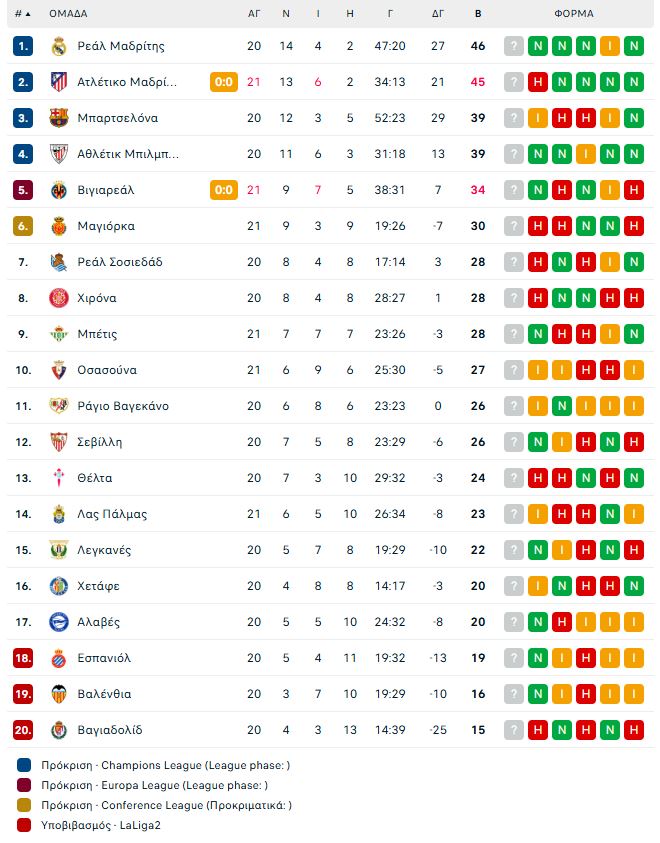Click the Athletic Bilbao club crest

point(59,154)
